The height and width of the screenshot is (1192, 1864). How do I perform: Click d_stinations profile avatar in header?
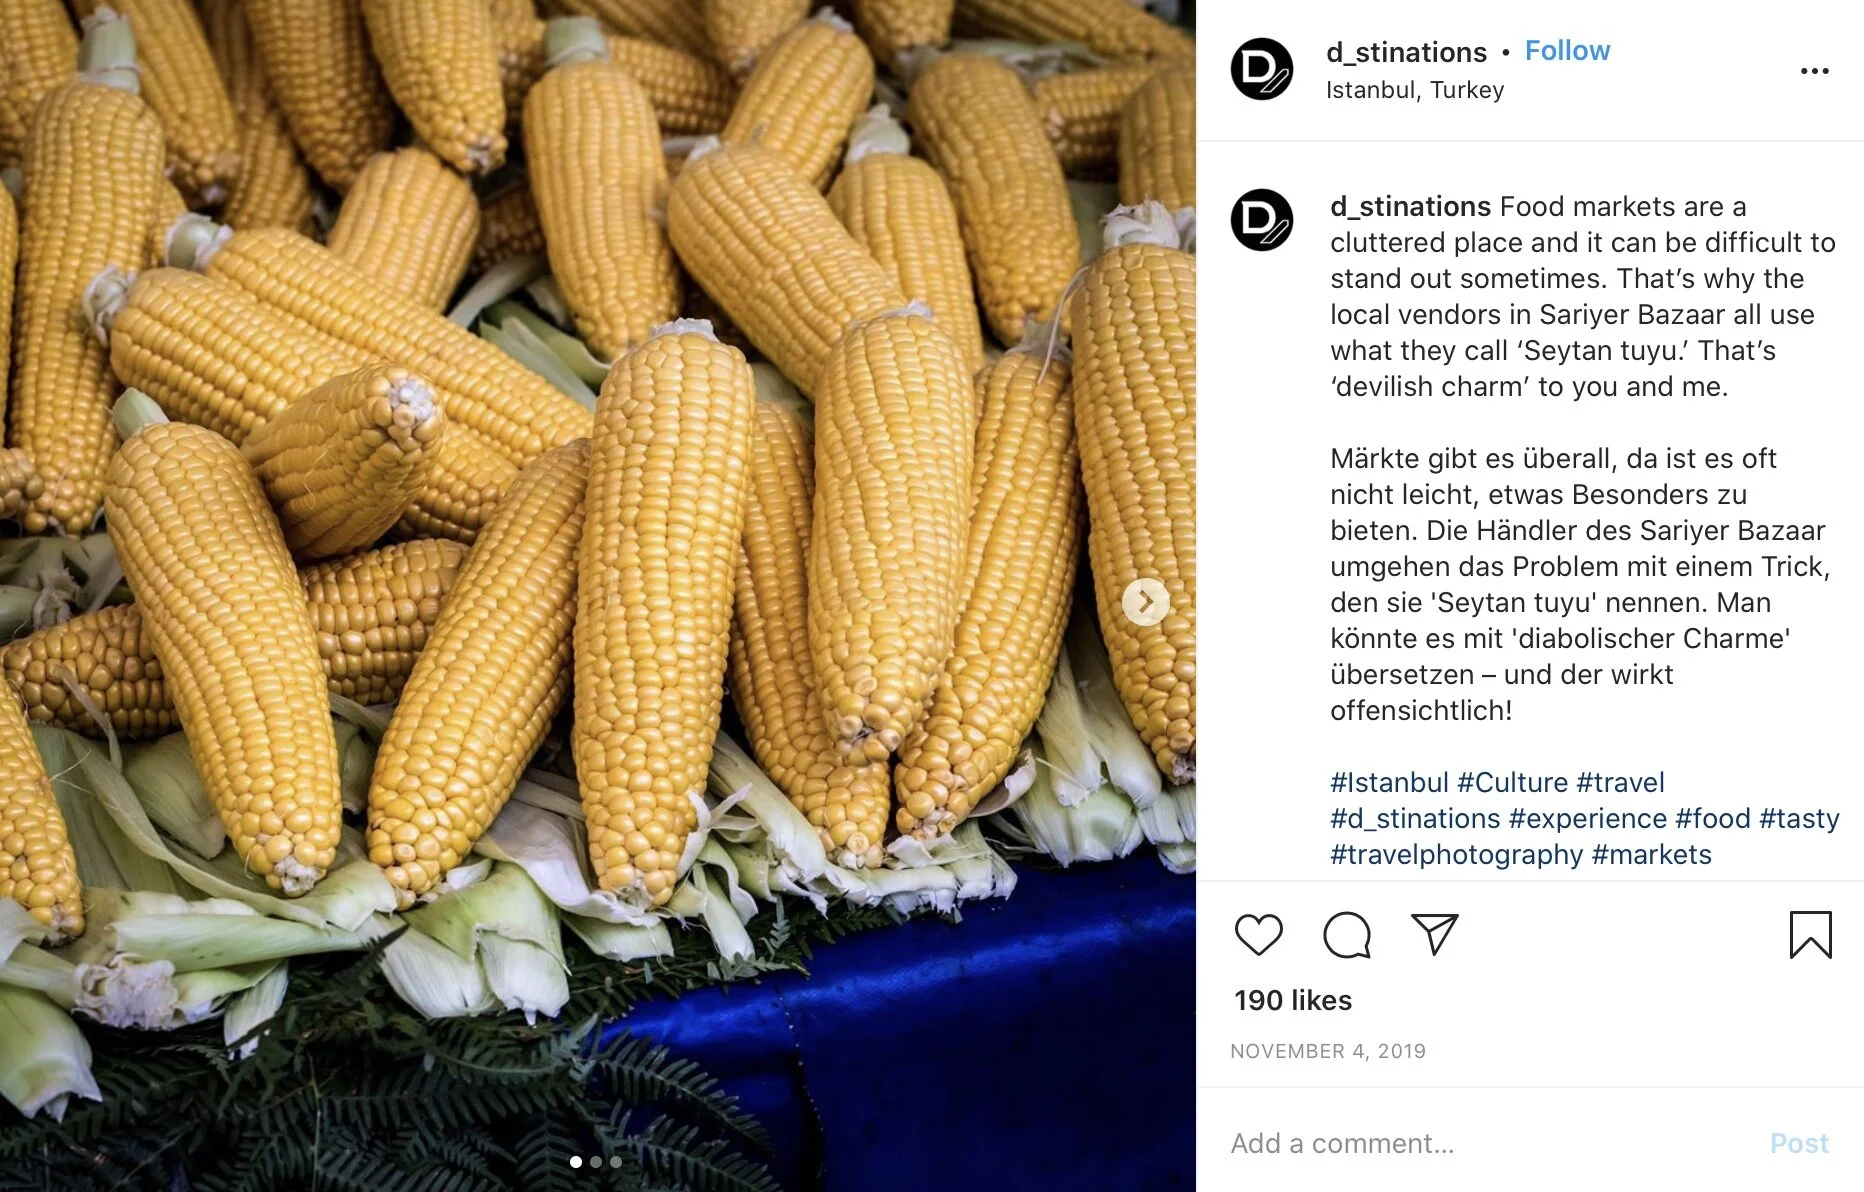(x=1261, y=69)
